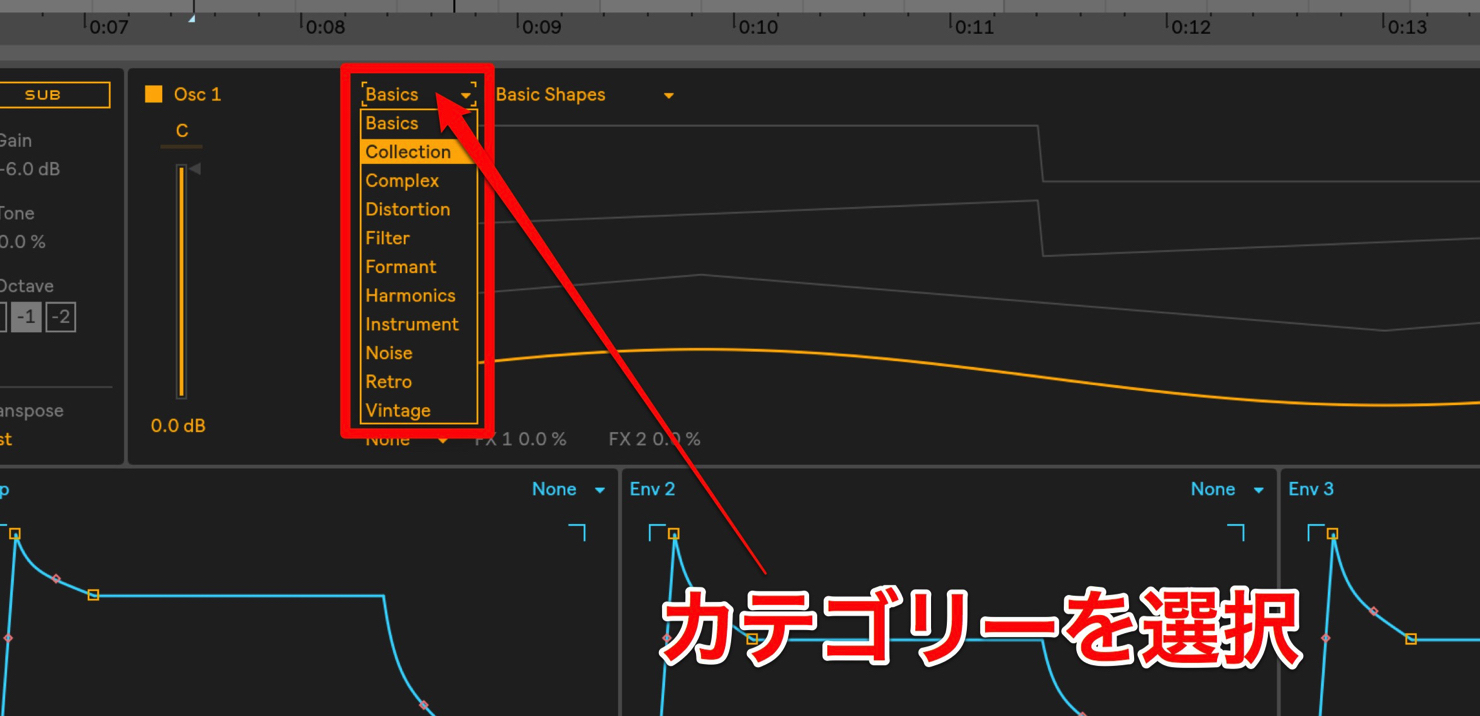This screenshot has height=716, width=1480.
Task: Switch to the Env 2 tab
Action: [652, 489]
